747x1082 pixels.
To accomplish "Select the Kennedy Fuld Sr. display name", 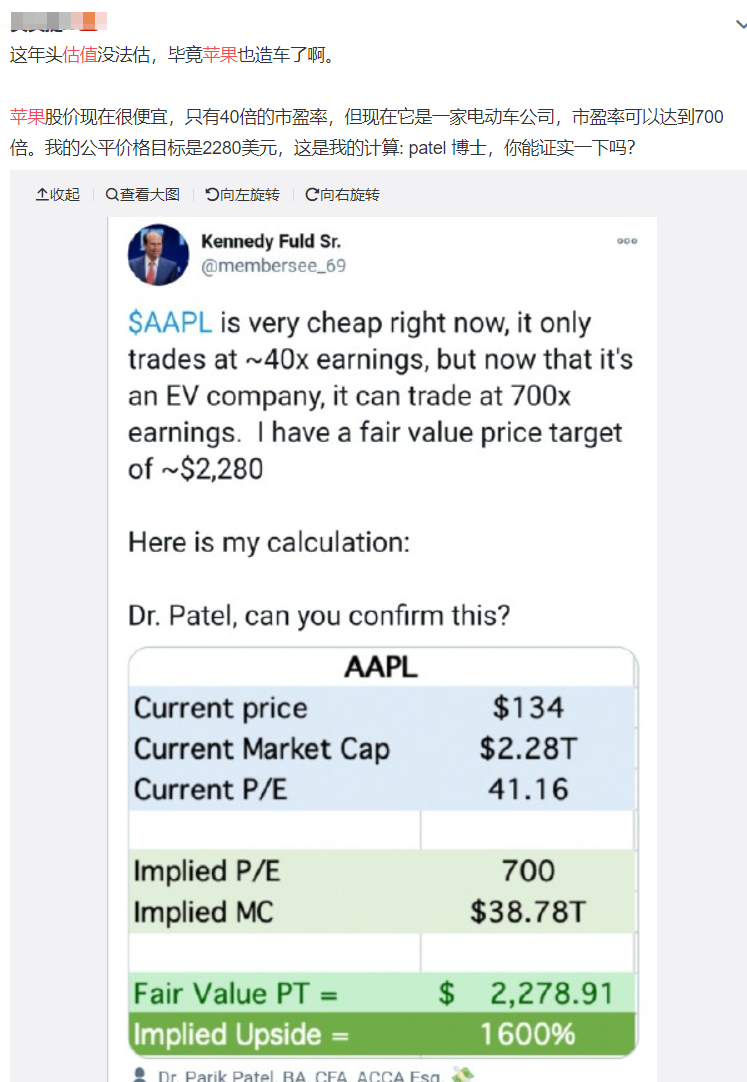I will click(x=271, y=242).
